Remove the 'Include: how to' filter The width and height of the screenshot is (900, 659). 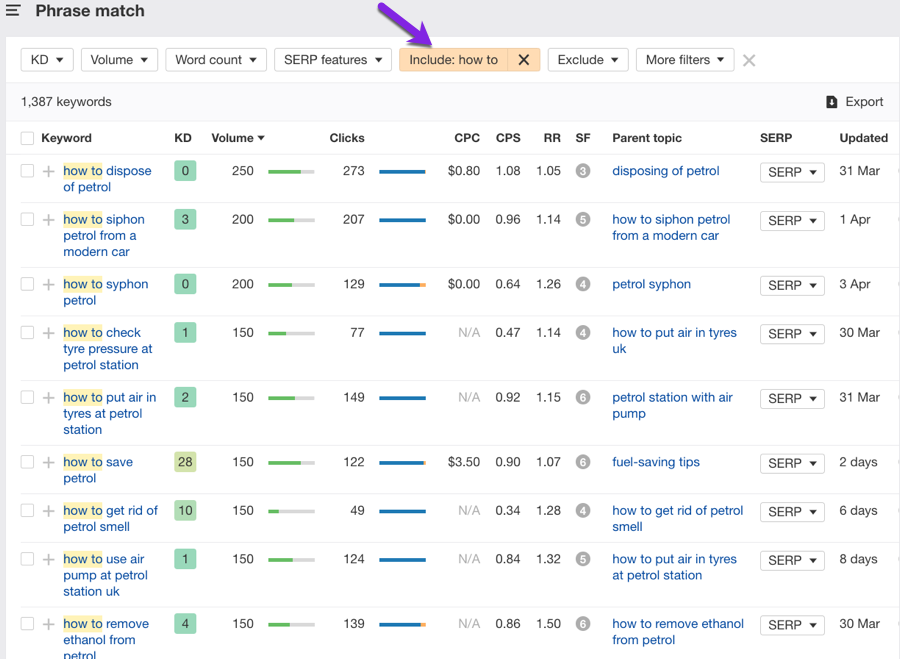coord(523,60)
